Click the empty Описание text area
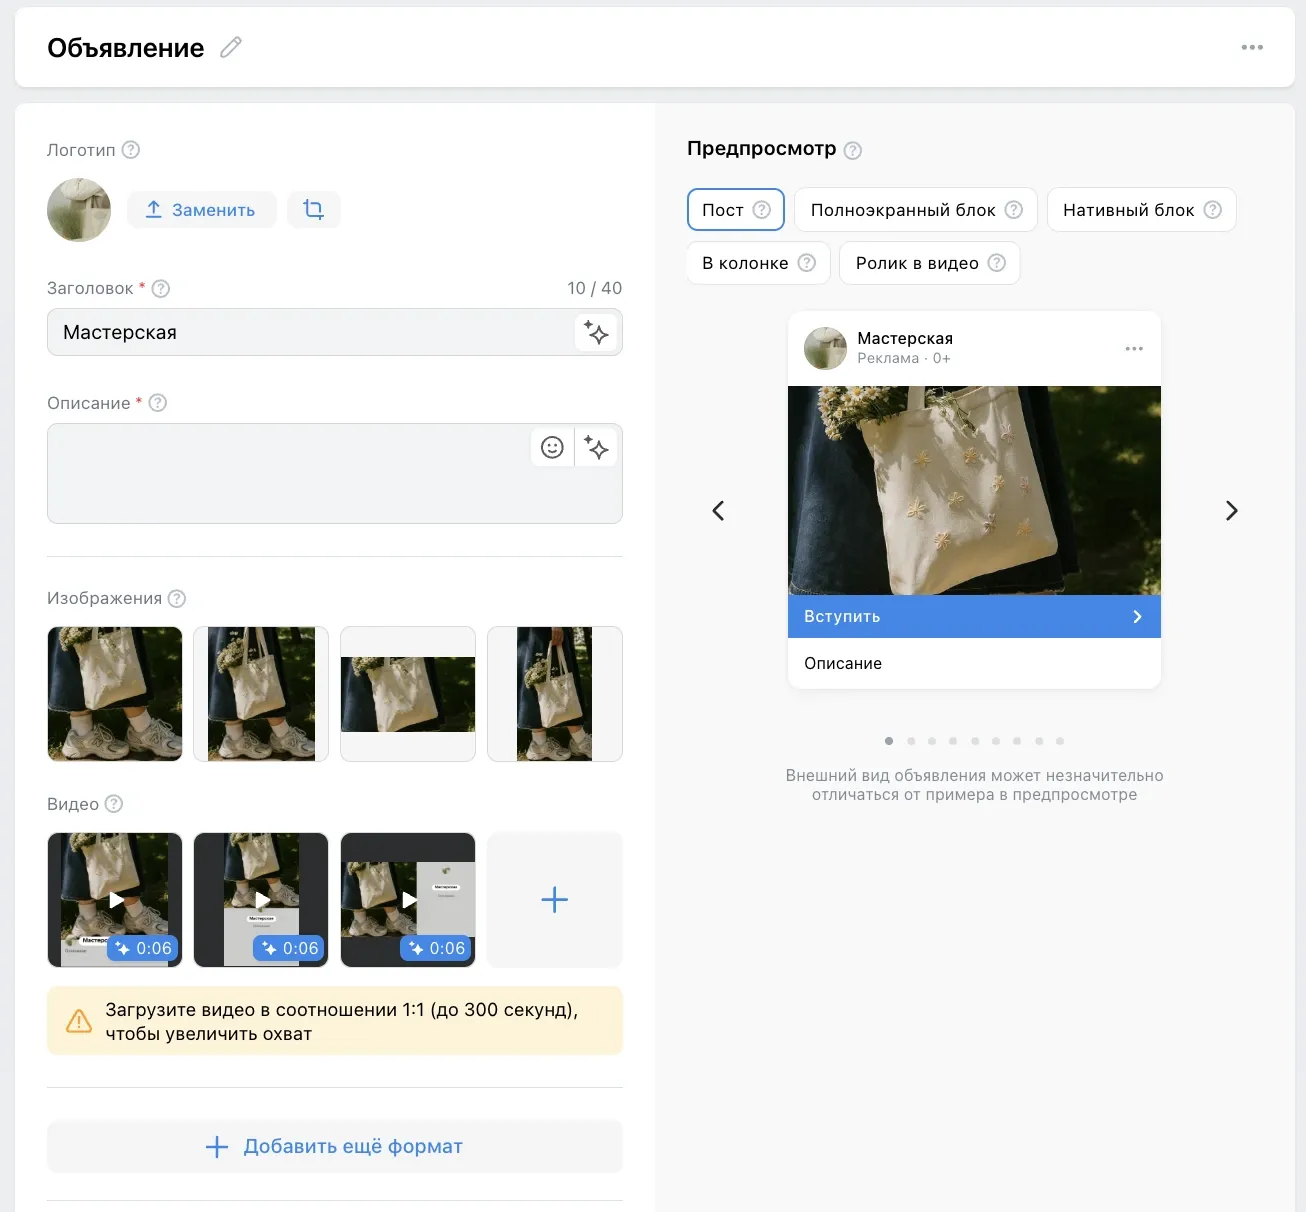This screenshot has height=1212, width=1306. point(335,473)
